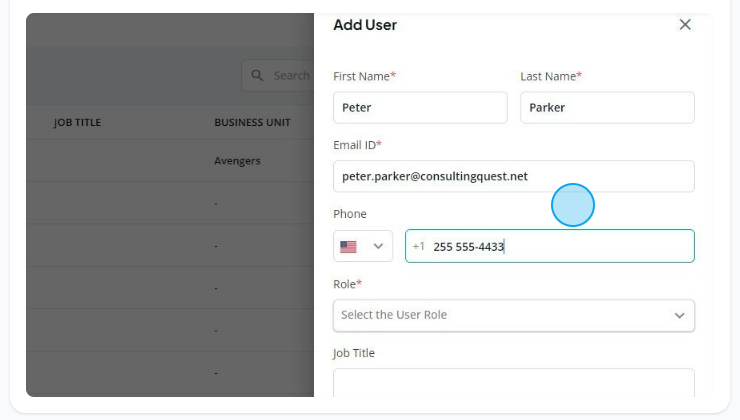The width and height of the screenshot is (740, 420).
Task: Click the JOB TITLE column header
Action: [77, 122]
